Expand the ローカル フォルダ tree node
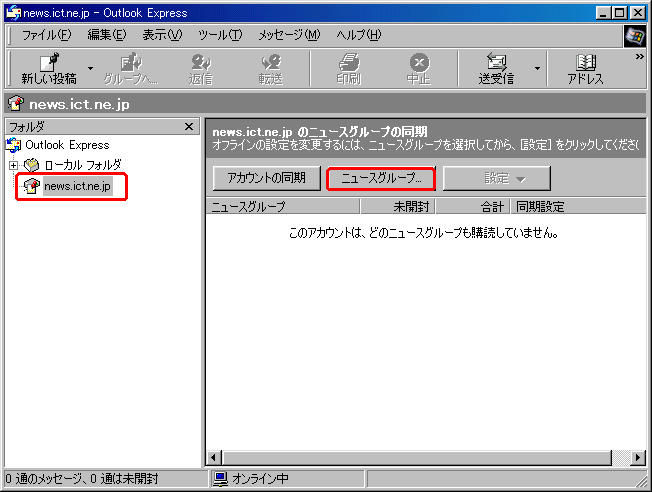The image size is (652, 492). [13, 166]
